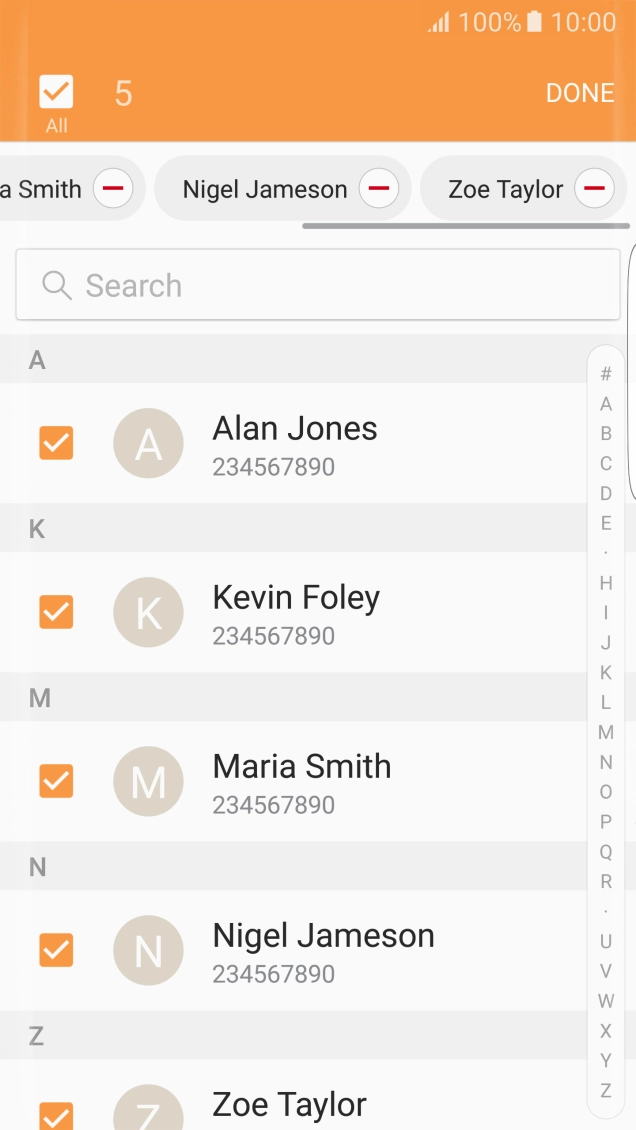
Task: Tap Maria Smith avatar icon 'M'
Action: [148, 781]
